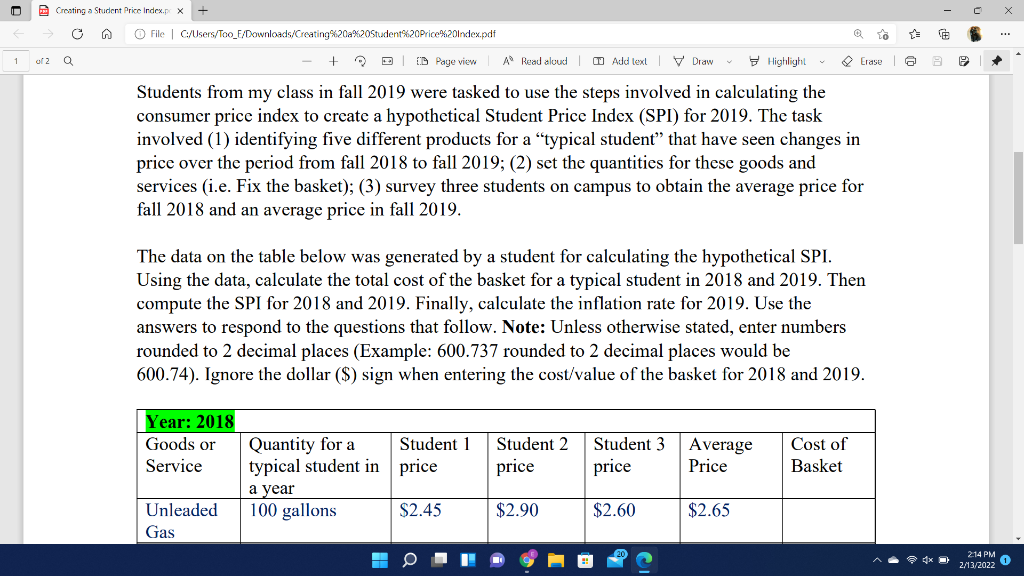The image size is (1024, 576).
Task: Select the Draw annotation tool
Action: [x=703, y=62]
